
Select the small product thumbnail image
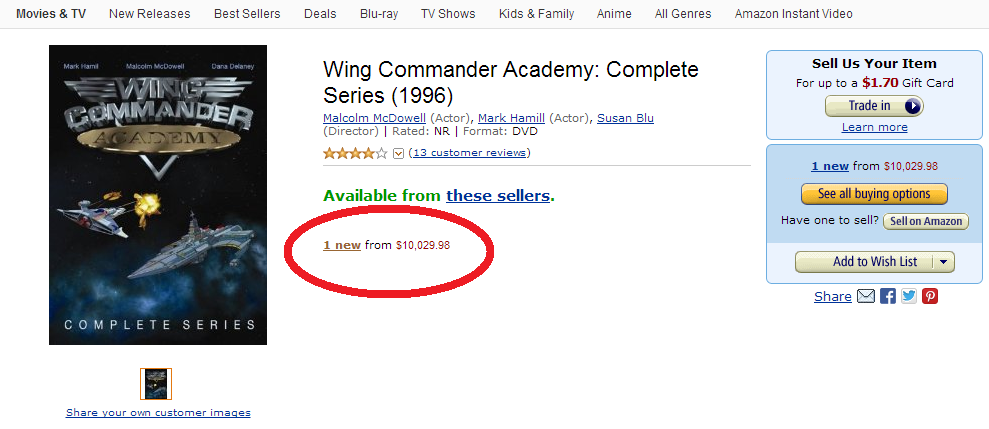156,384
